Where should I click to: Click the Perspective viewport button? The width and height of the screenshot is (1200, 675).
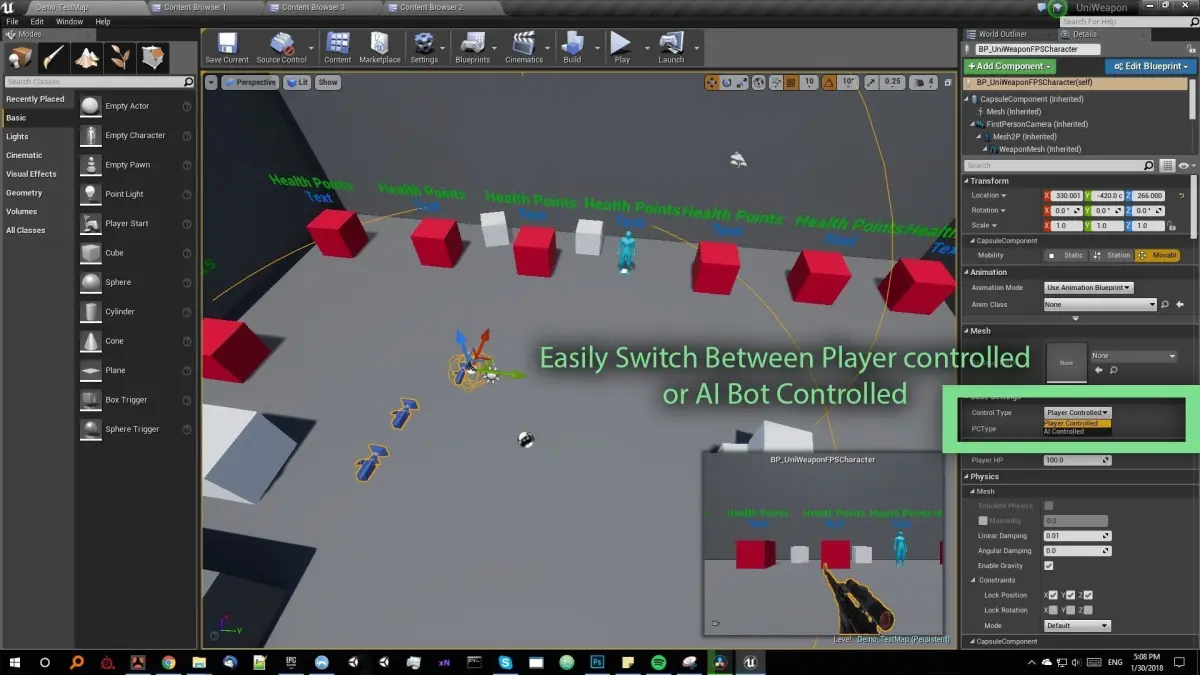click(x=251, y=82)
